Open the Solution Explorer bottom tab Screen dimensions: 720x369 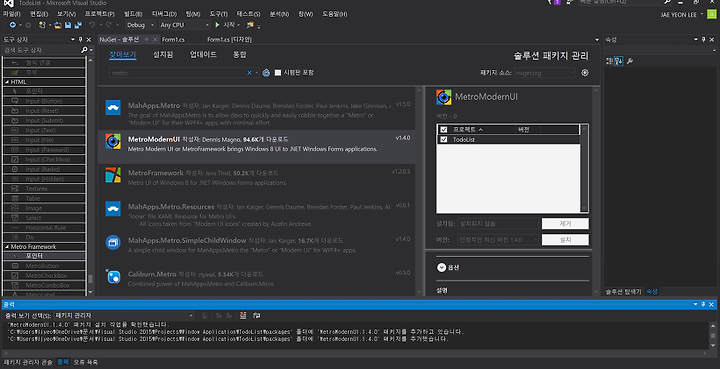pyautogui.click(x=623, y=291)
